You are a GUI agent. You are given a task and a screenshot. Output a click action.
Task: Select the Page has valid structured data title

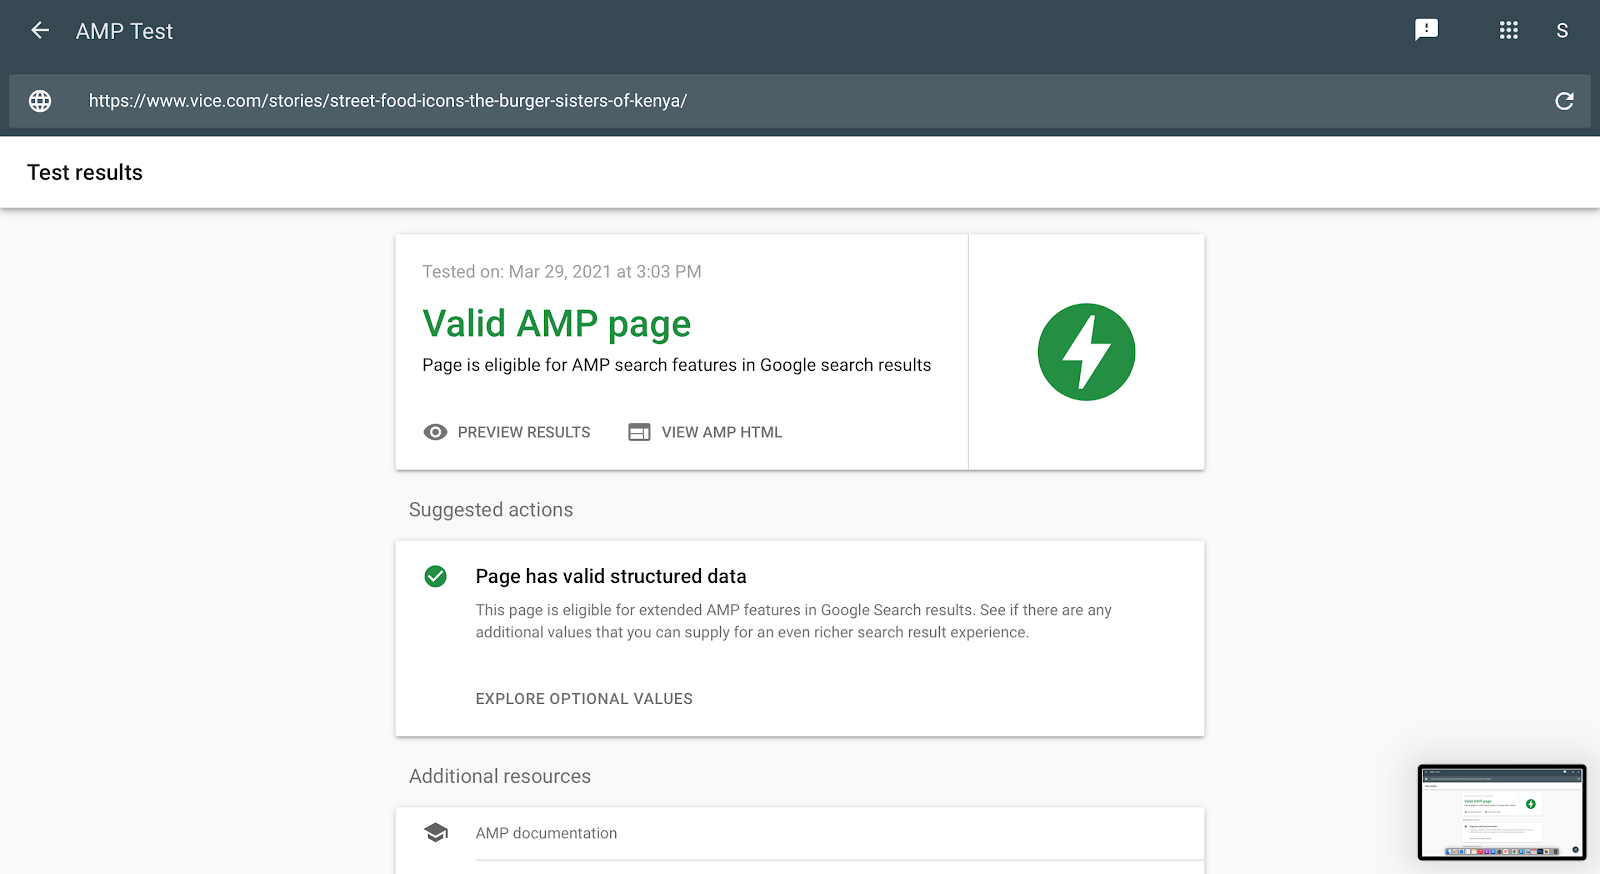pos(611,576)
